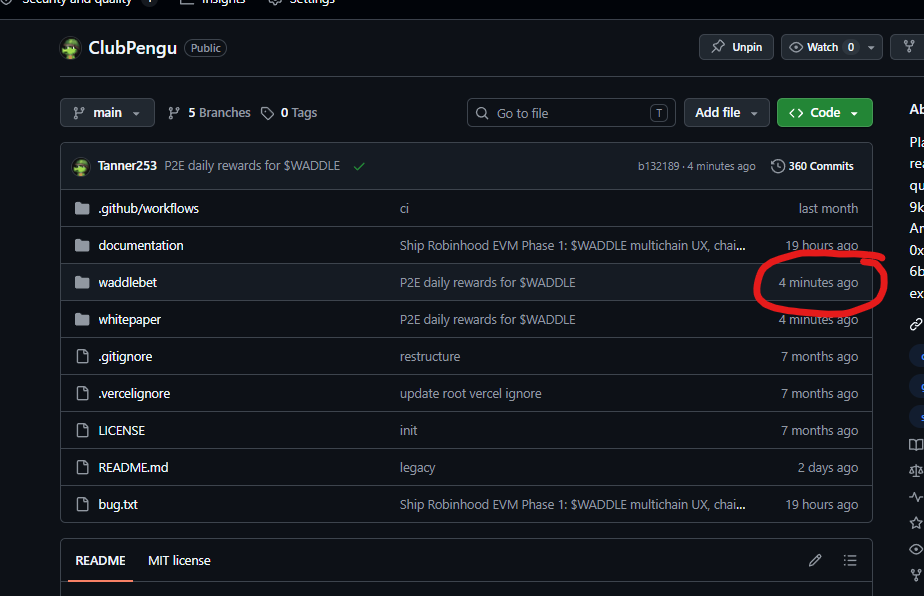
Task: Open commit hash b132189
Action: point(658,166)
